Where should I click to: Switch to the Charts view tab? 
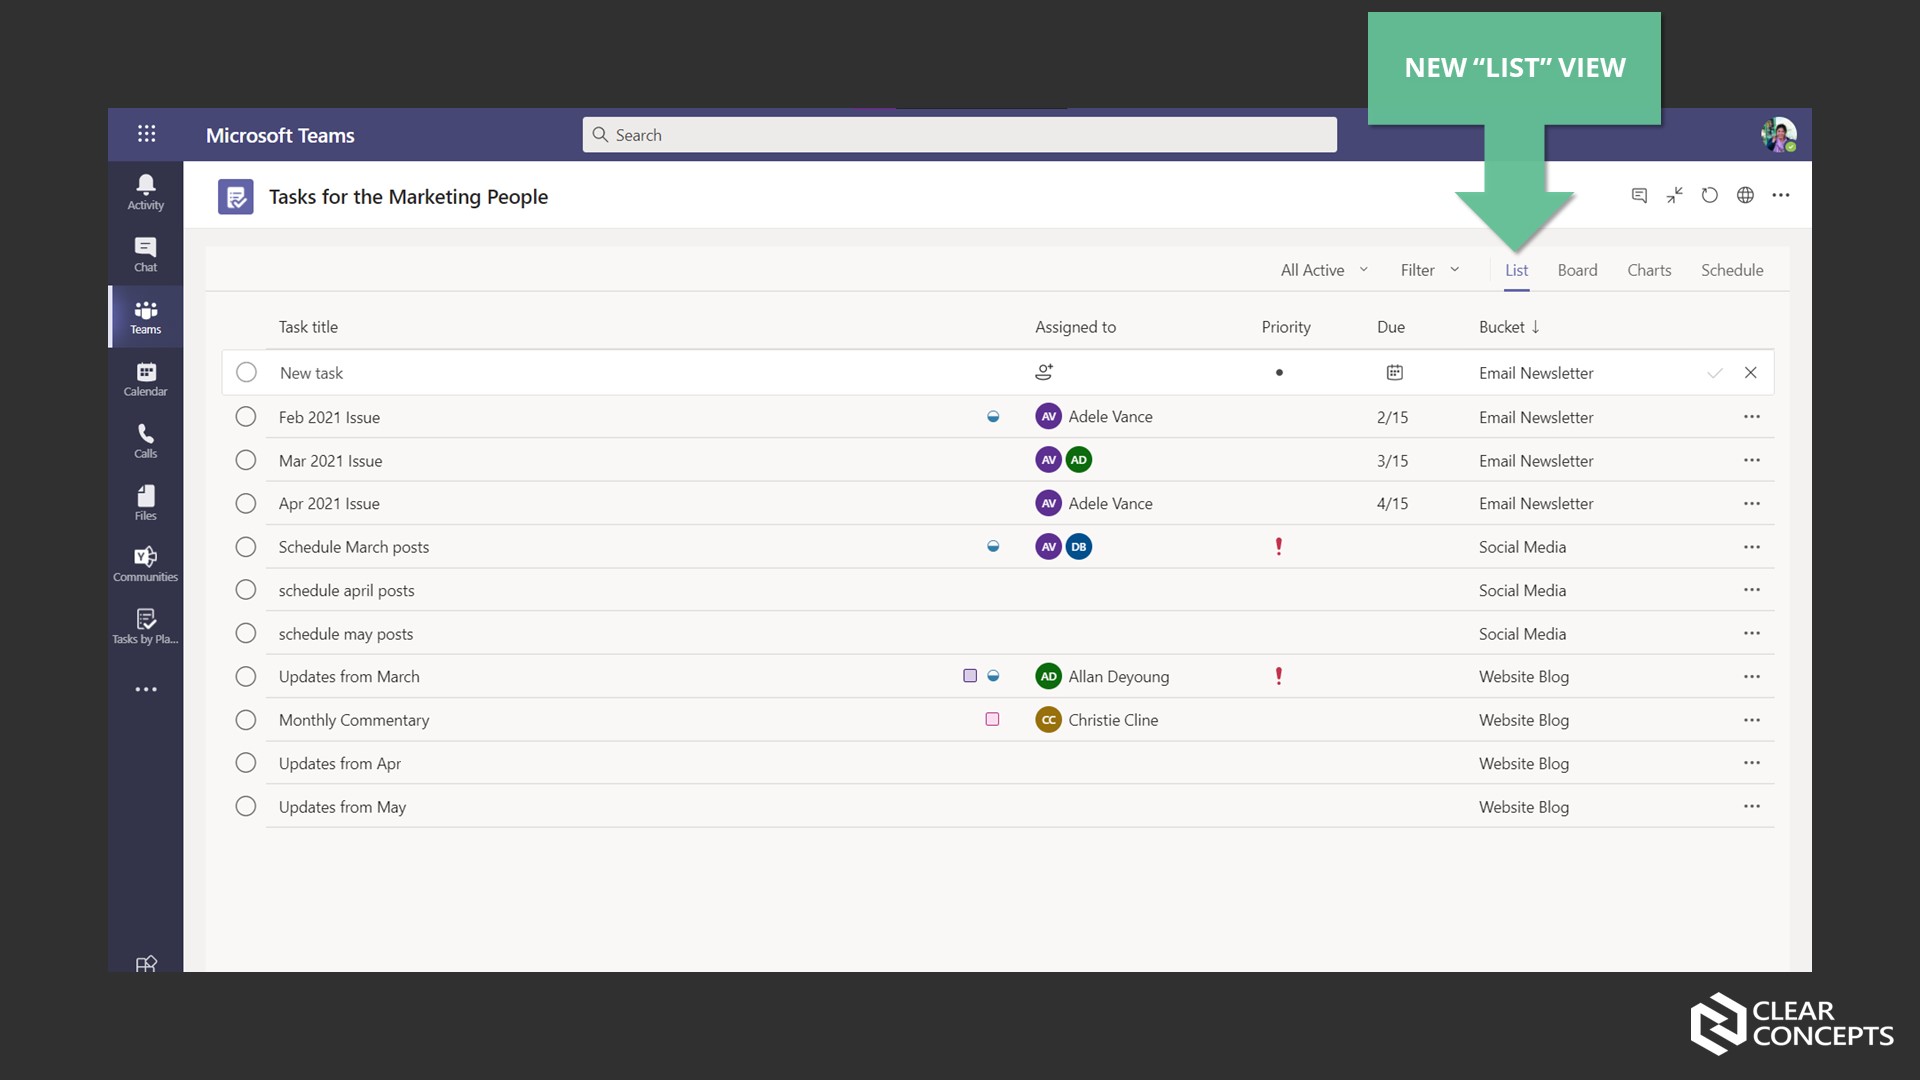1649,270
